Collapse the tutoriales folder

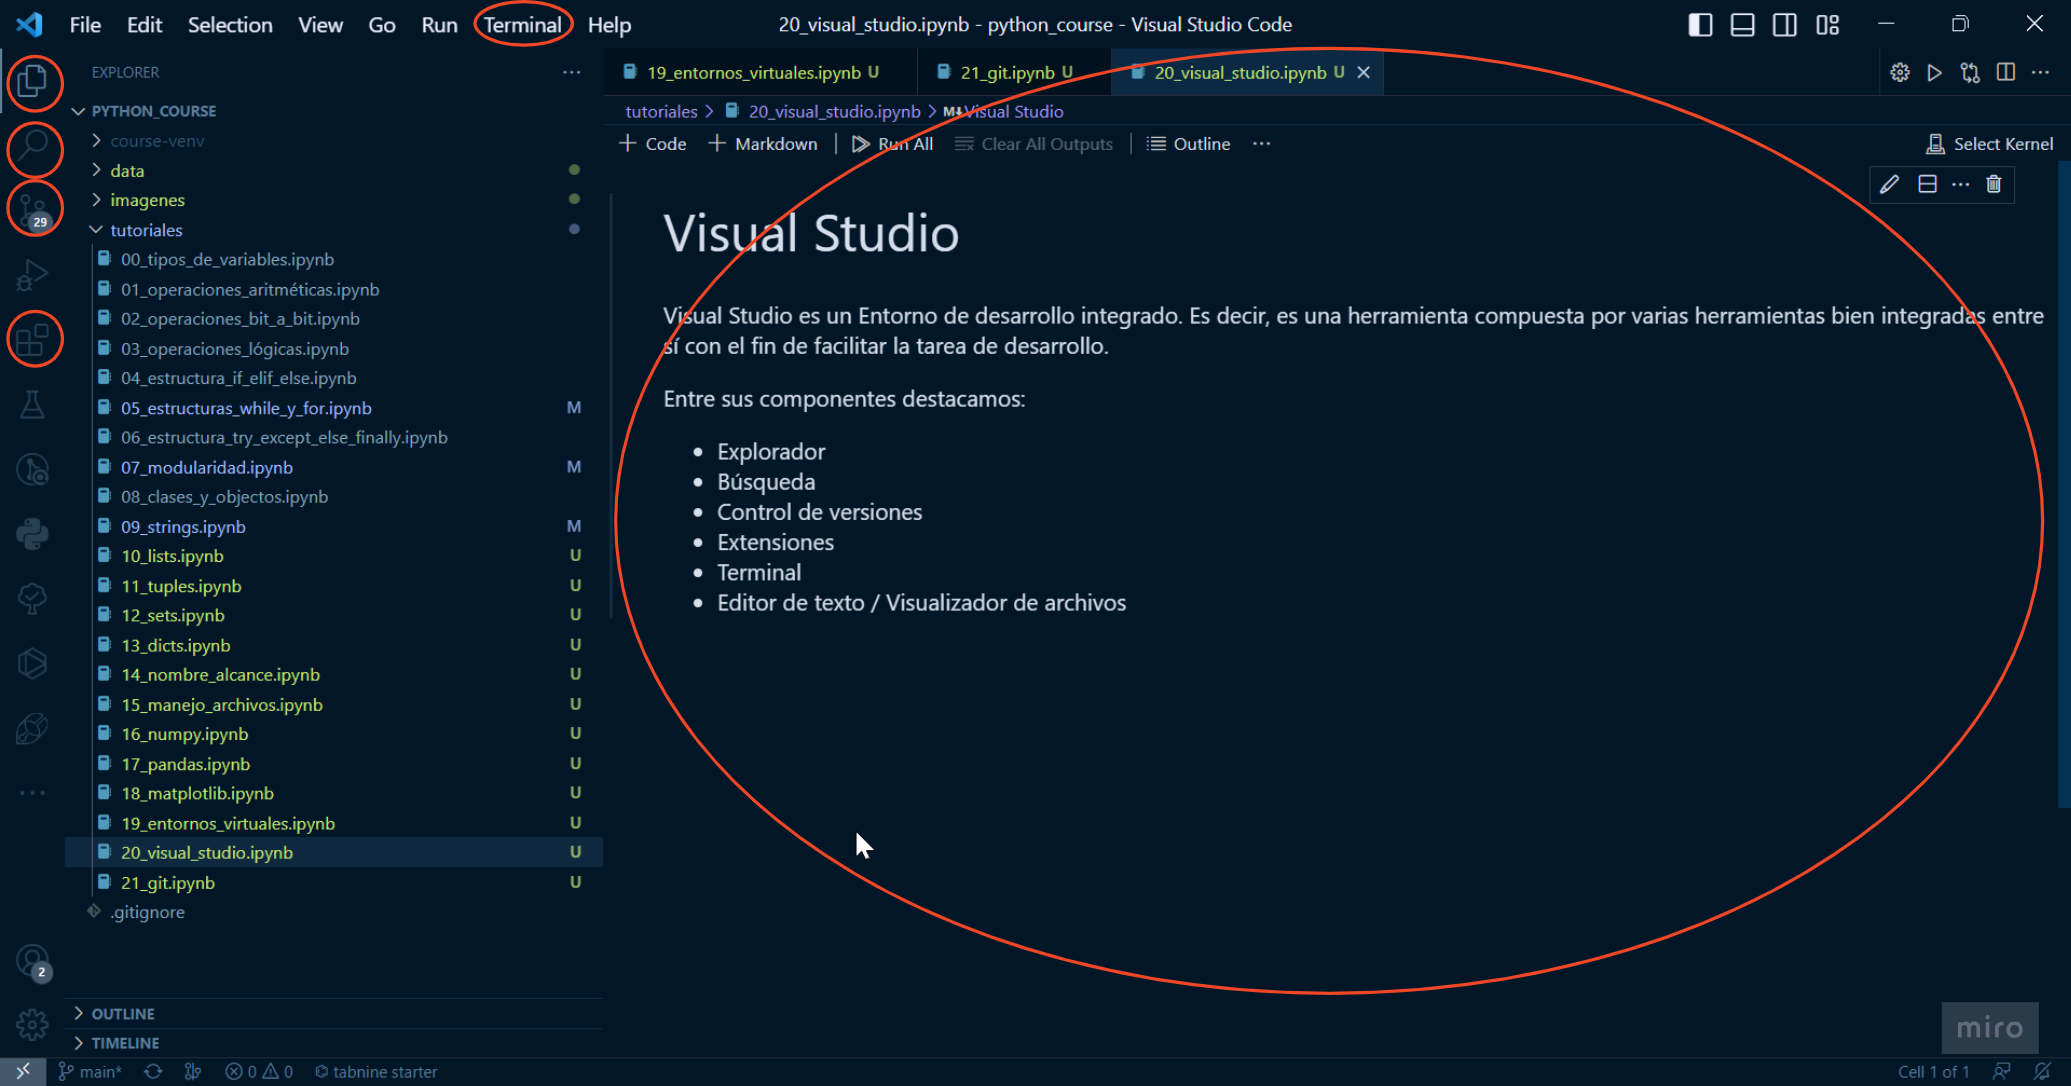point(146,230)
